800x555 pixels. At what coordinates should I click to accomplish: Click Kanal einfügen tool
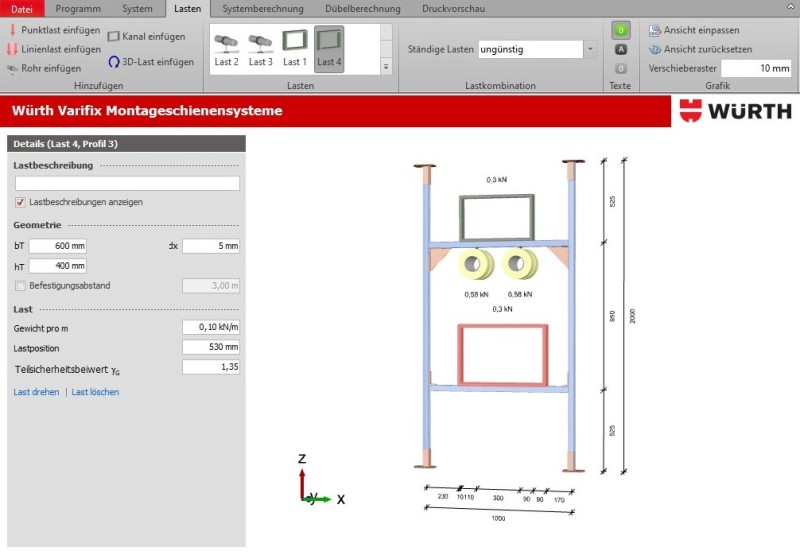coord(146,37)
